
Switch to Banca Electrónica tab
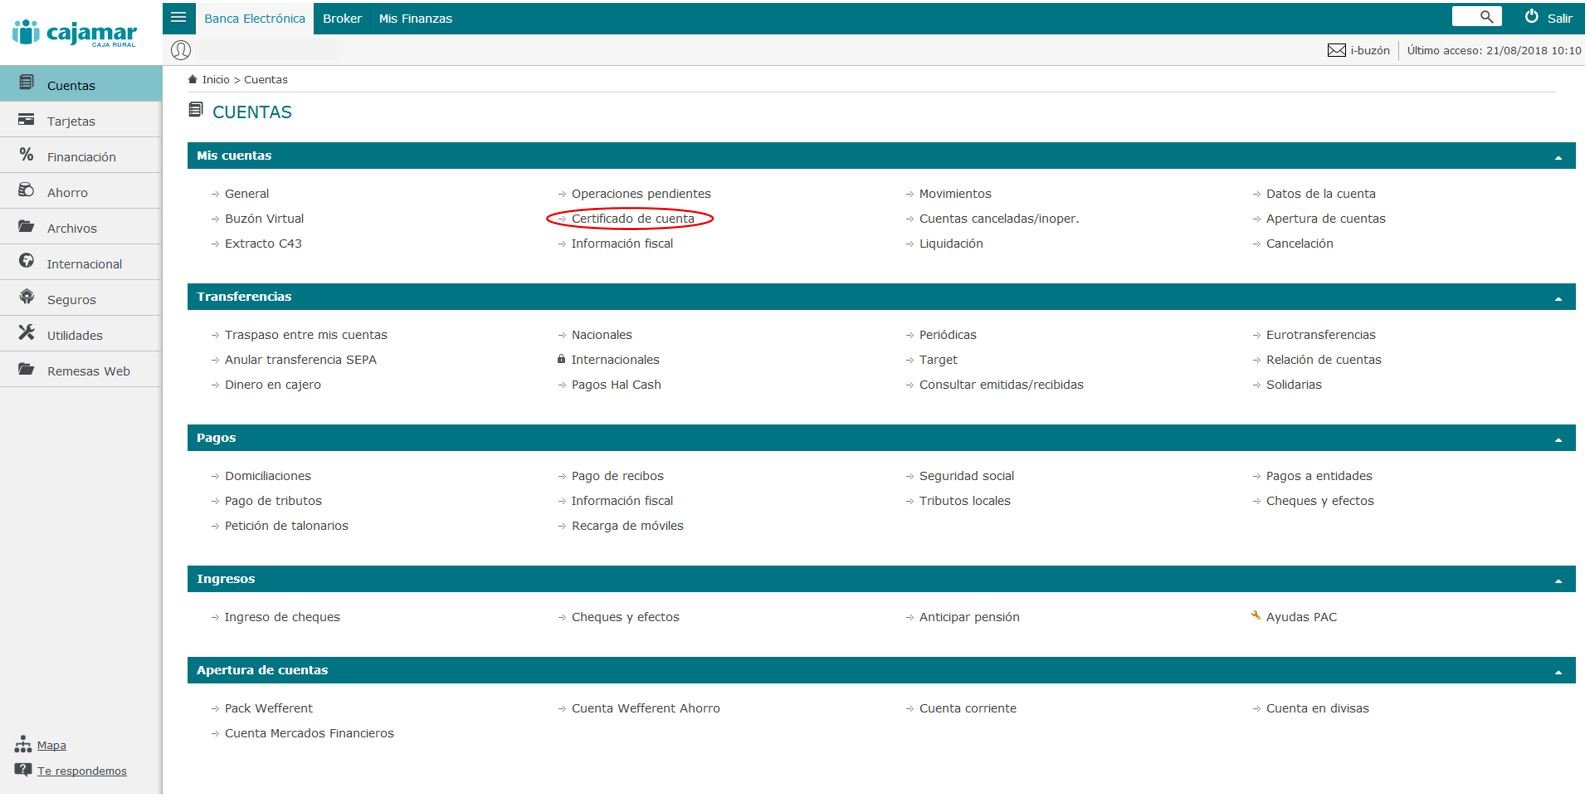[254, 18]
